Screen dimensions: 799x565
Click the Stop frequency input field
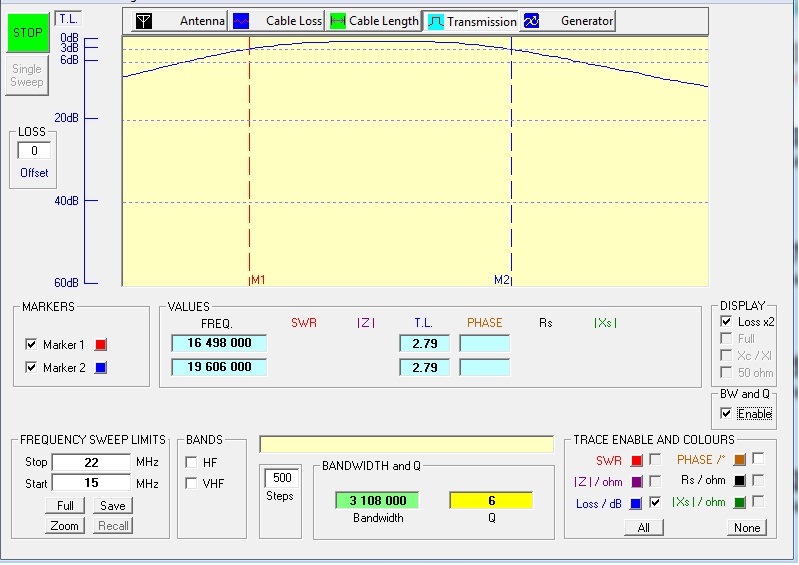(x=91, y=463)
